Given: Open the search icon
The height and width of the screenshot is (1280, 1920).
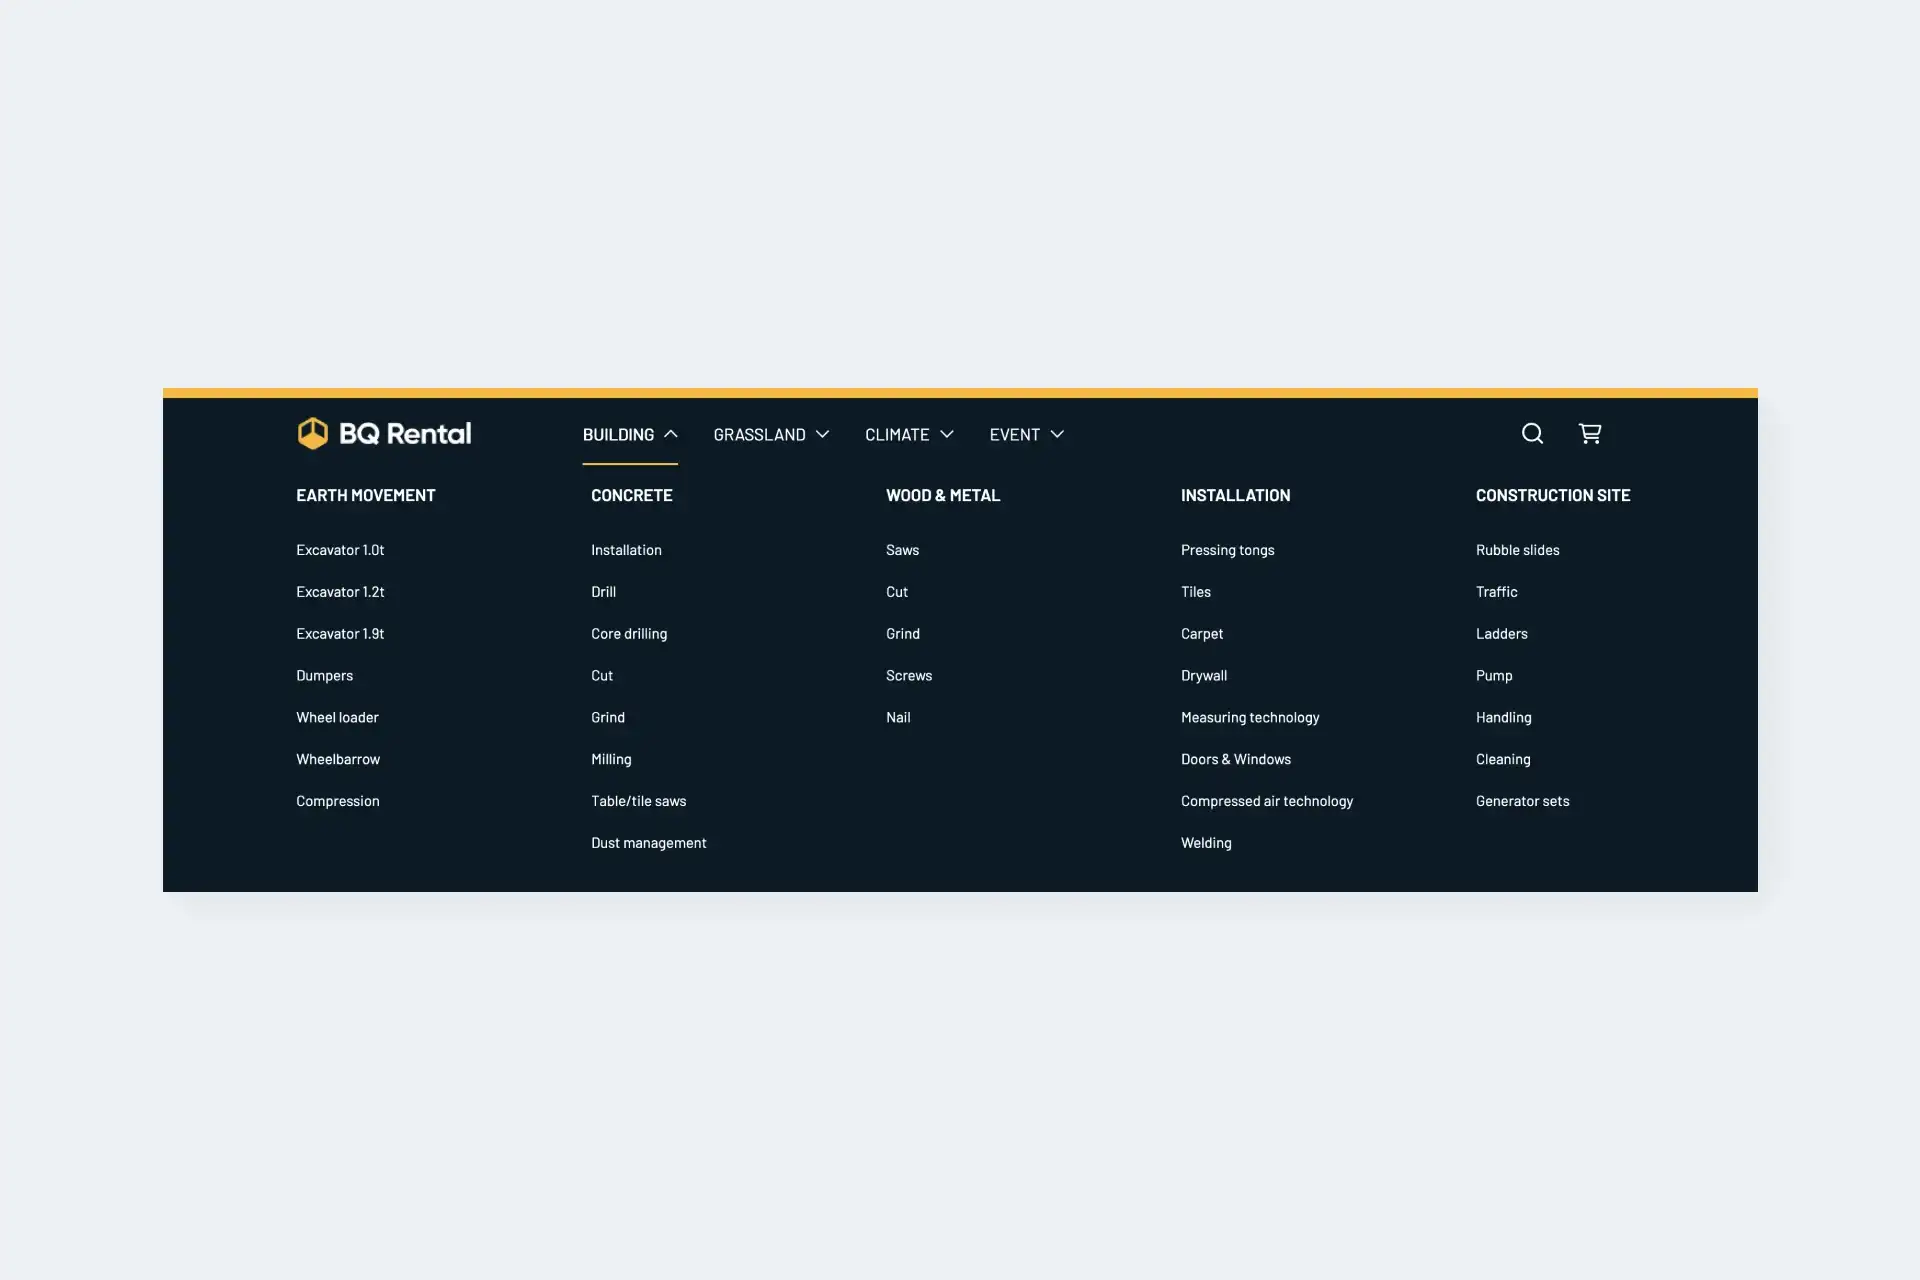Looking at the screenshot, I should click(1531, 433).
